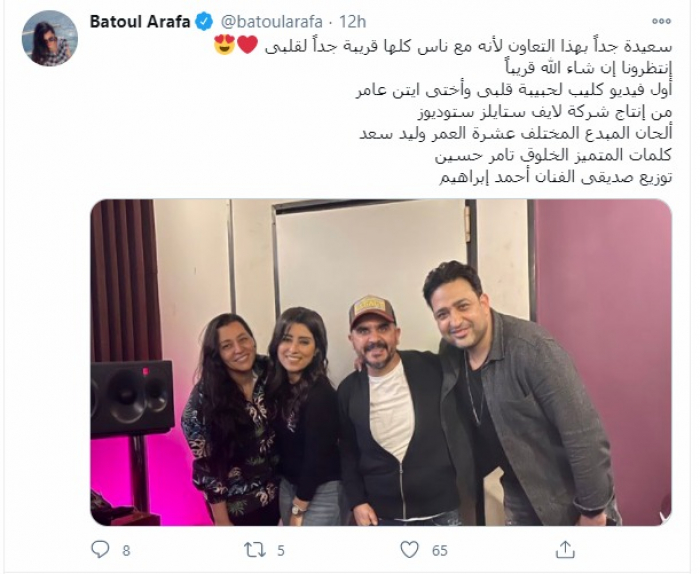Viewport: 700px width, 574px height.
Task: Open the share tweet upload icon
Action: [564, 549]
